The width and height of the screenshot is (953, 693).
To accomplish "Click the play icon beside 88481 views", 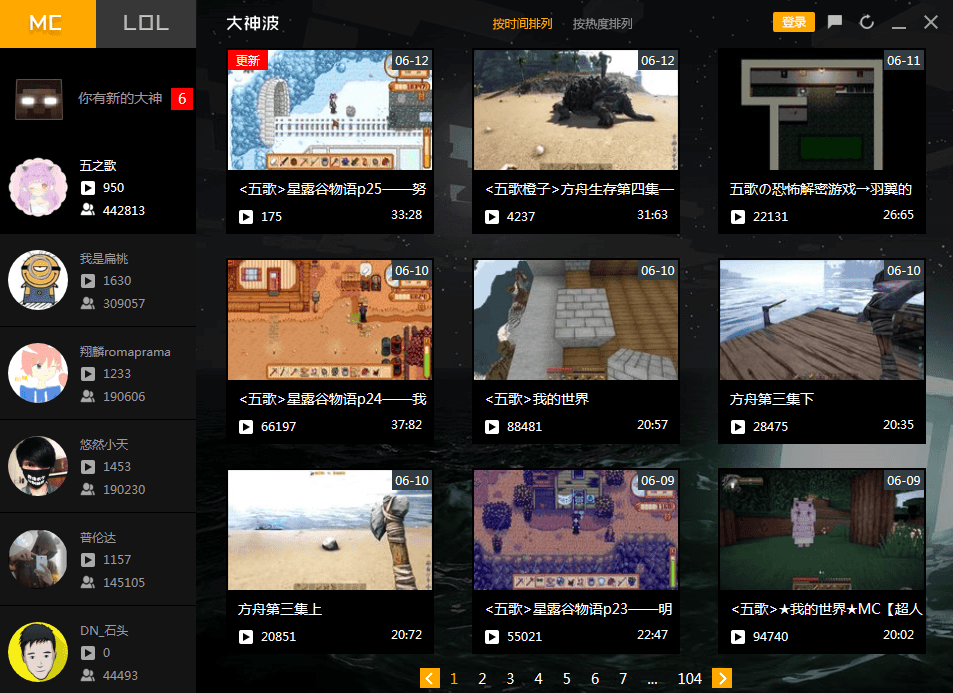I will click(x=492, y=427).
